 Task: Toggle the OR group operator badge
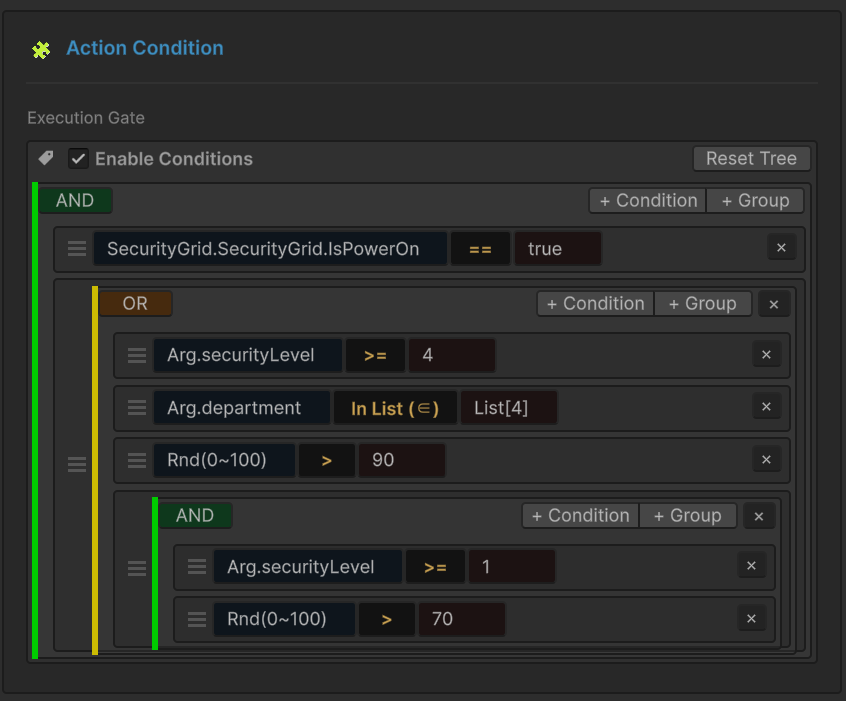135,303
